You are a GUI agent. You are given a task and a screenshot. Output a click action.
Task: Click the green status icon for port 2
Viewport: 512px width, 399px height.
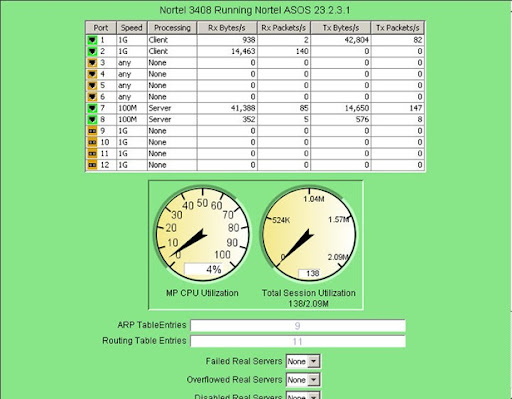coord(92,52)
